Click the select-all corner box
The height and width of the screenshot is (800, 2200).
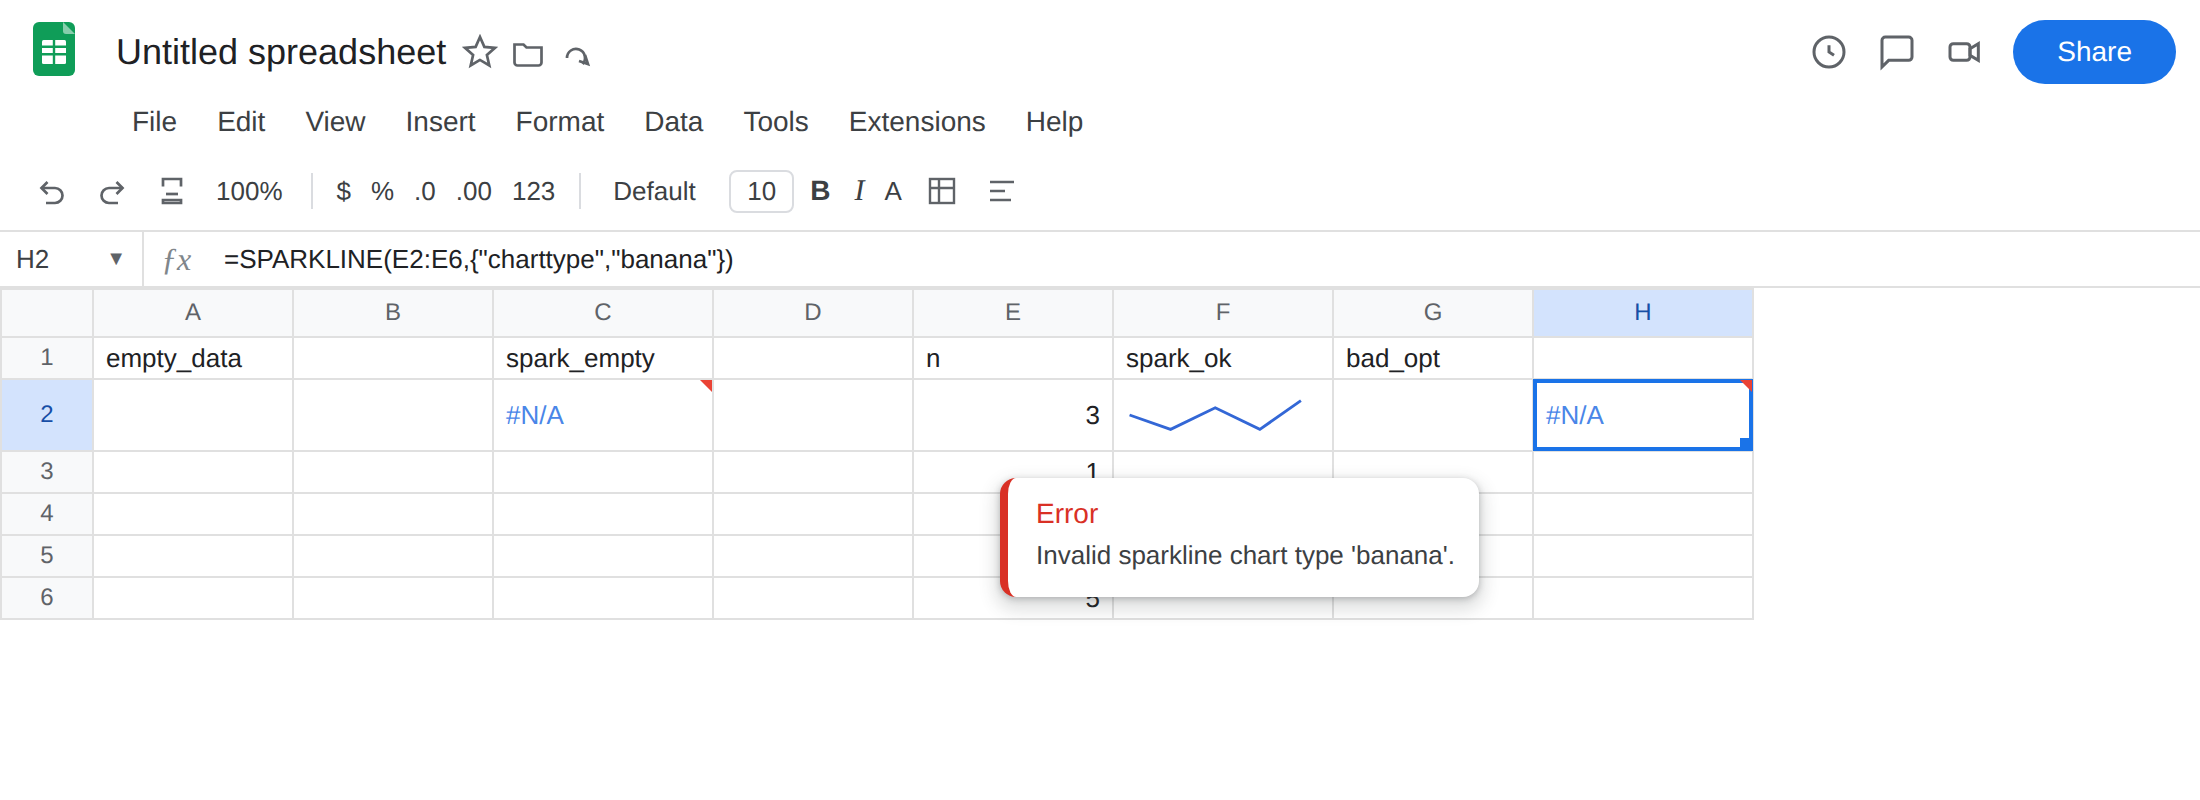click(47, 313)
